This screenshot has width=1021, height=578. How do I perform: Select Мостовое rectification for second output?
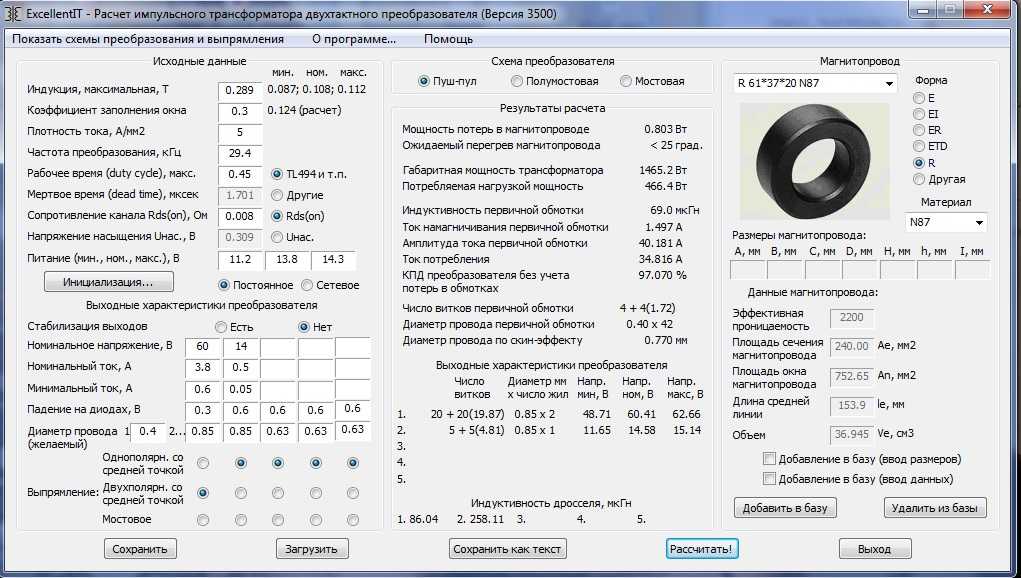coord(241,520)
